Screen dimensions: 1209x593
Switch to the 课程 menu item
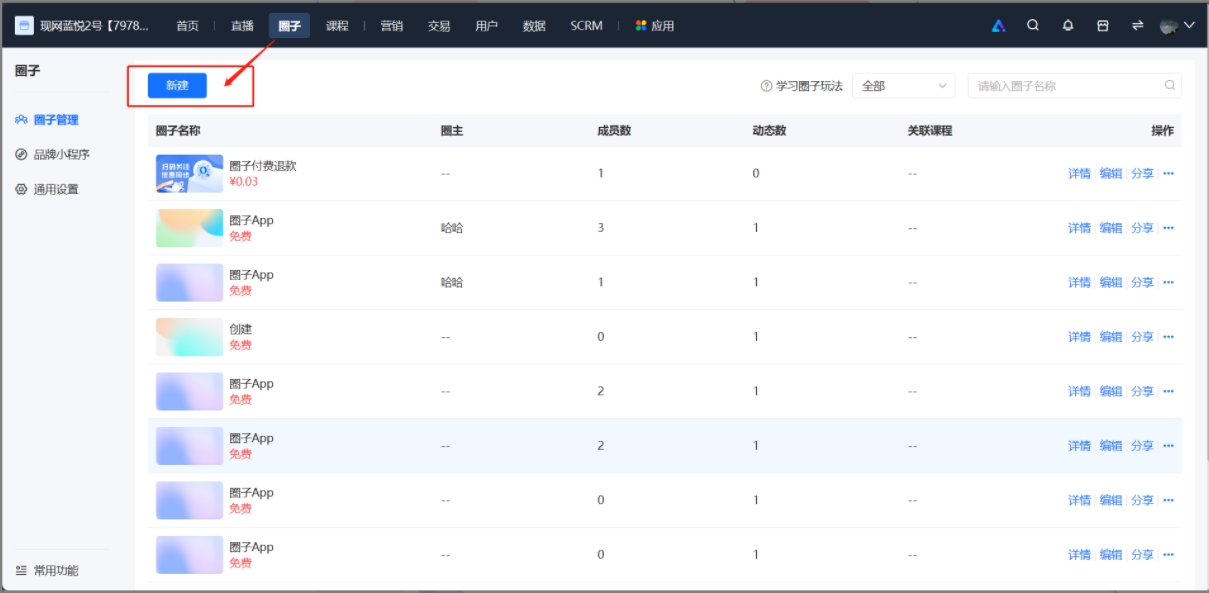click(337, 27)
